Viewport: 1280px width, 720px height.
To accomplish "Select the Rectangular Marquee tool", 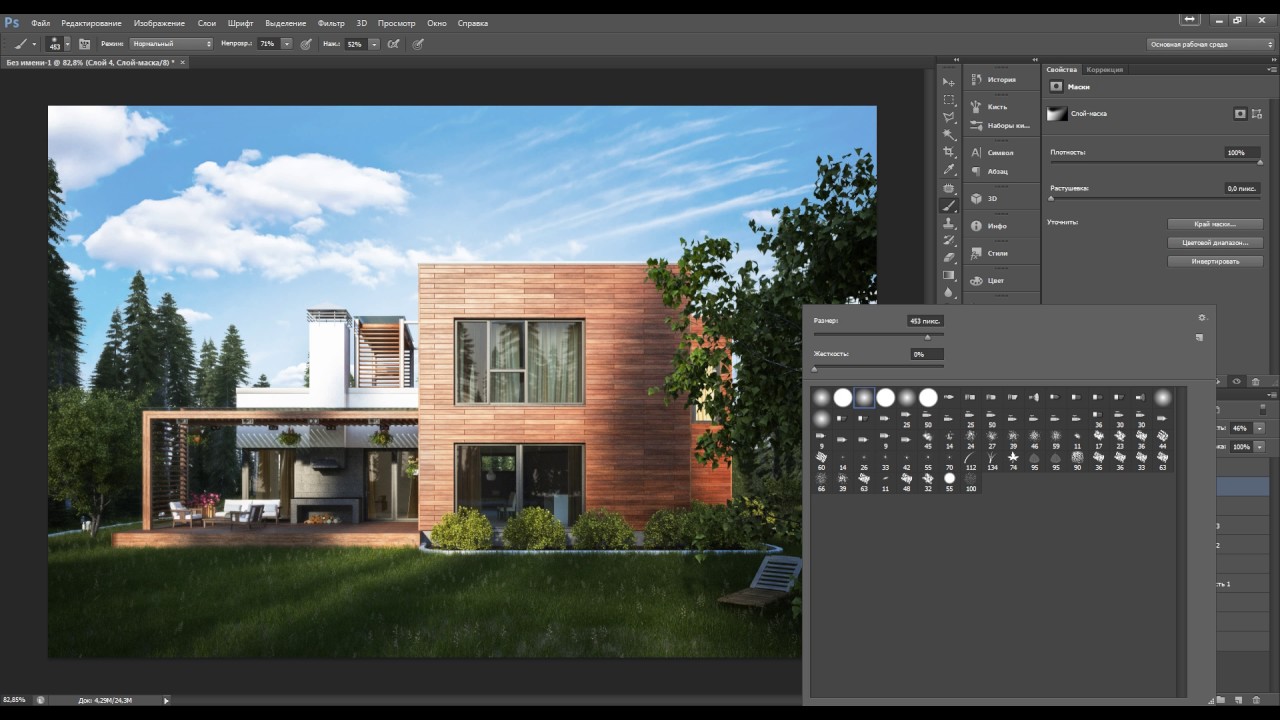I will pyautogui.click(x=949, y=99).
